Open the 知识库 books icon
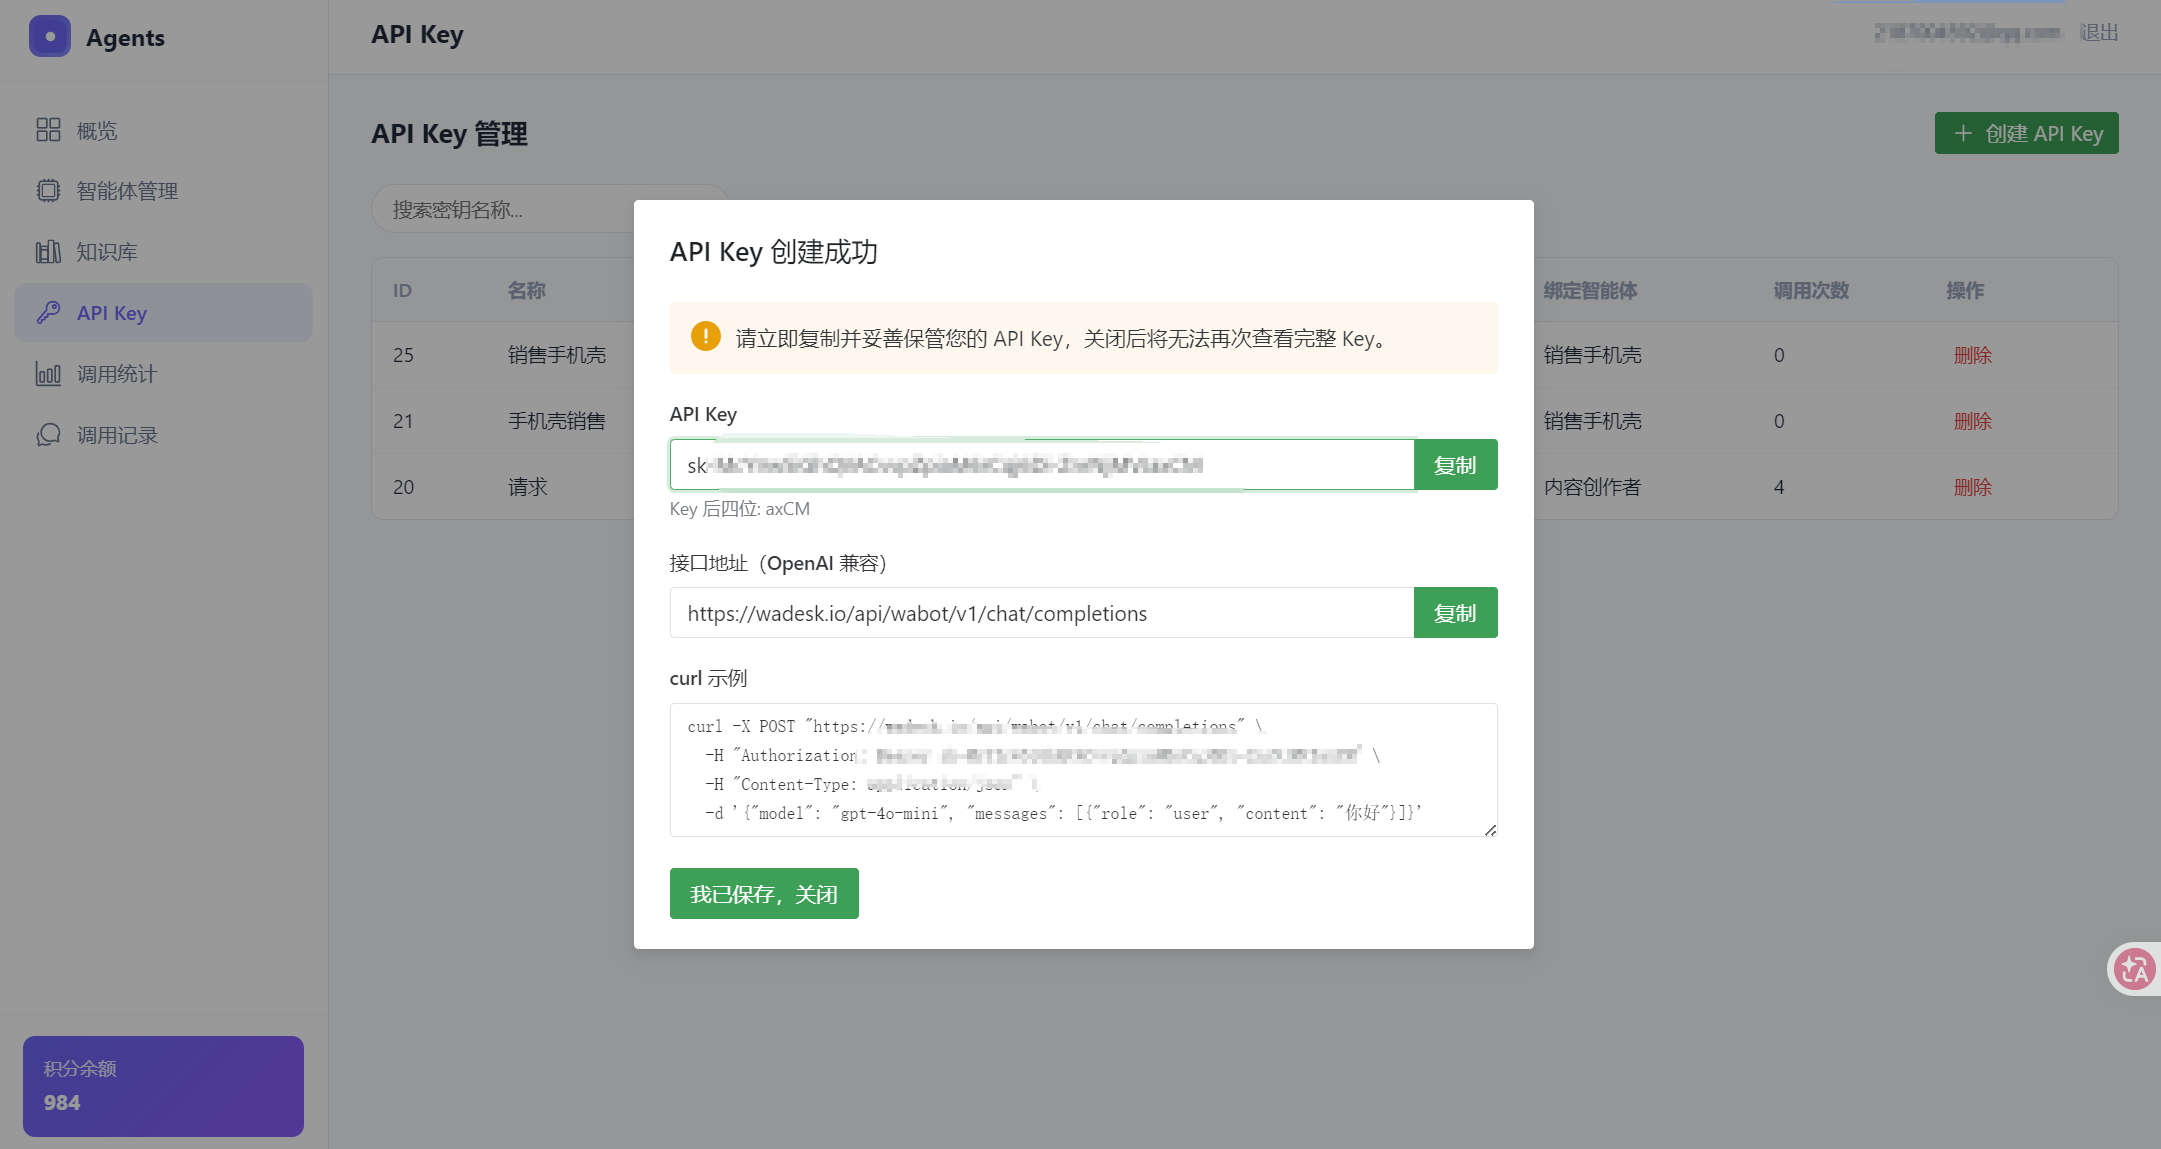 [48, 252]
